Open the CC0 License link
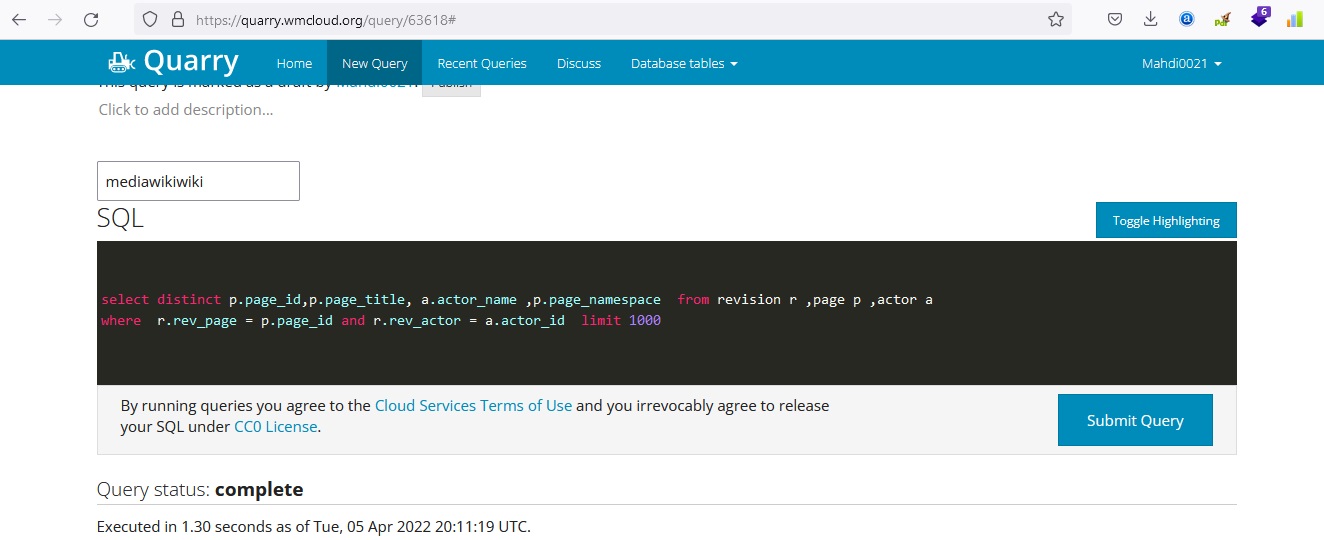The width and height of the screenshot is (1324, 540). coord(275,427)
